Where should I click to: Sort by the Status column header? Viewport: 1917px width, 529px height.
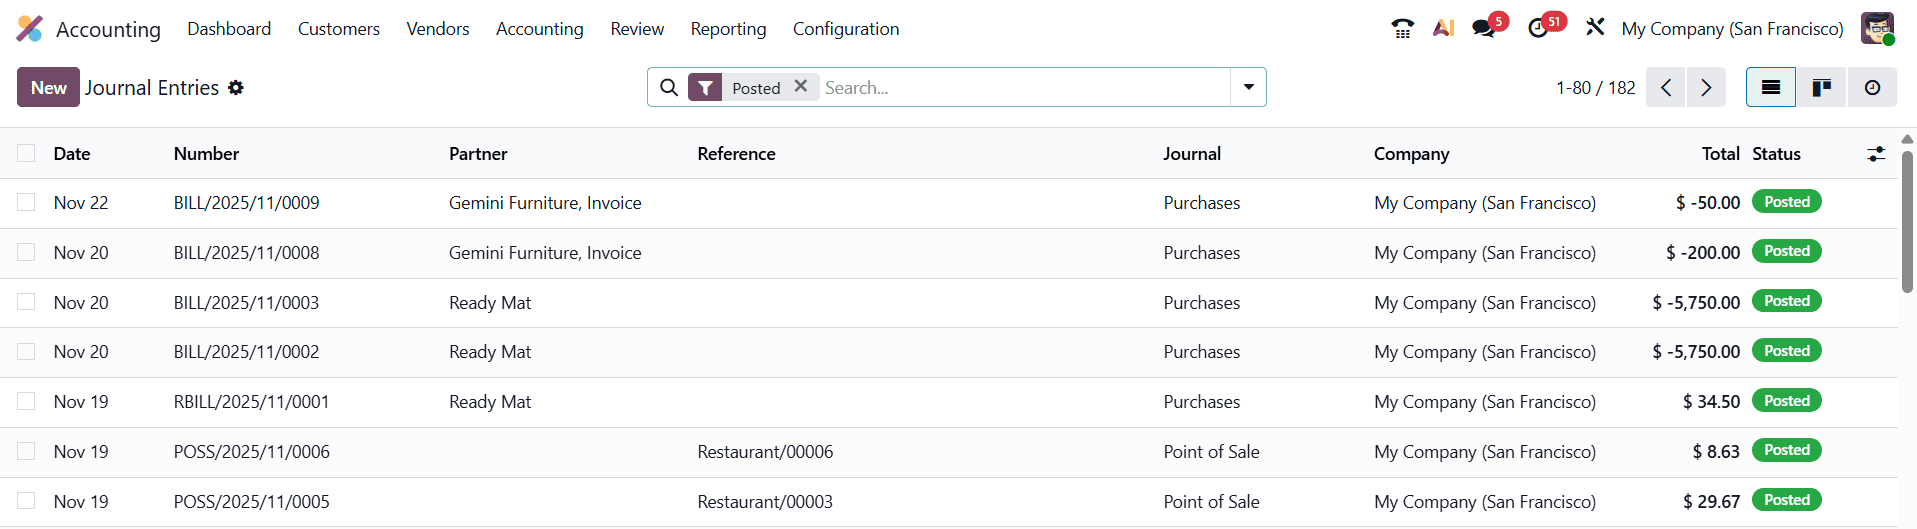pos(1776,154)
